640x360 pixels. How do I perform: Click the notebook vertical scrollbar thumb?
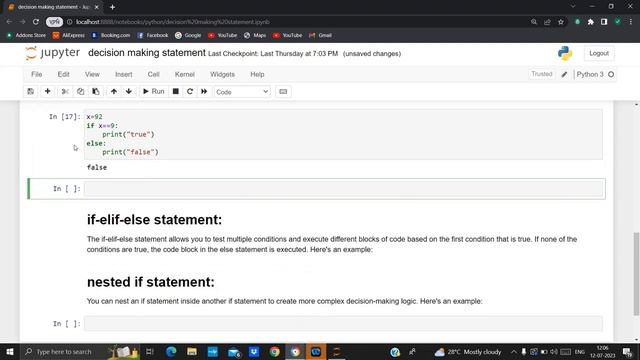(x=636, y=274)
